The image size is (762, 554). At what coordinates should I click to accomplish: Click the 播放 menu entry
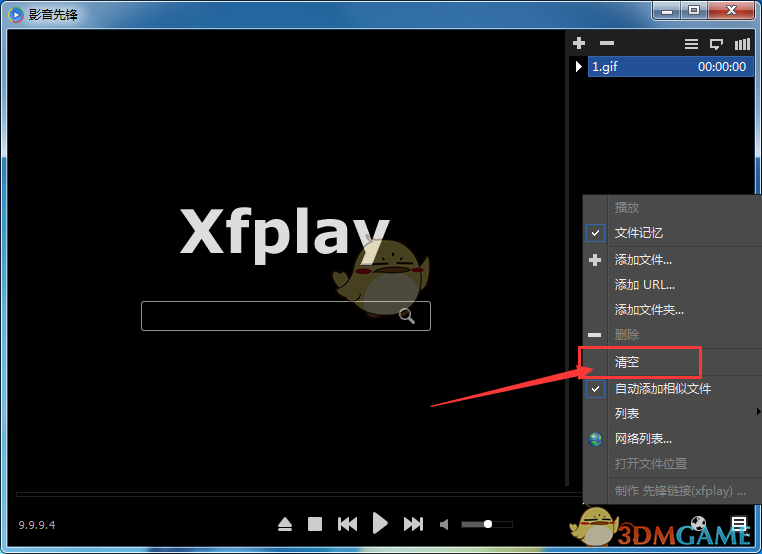(x=626, y=208)
